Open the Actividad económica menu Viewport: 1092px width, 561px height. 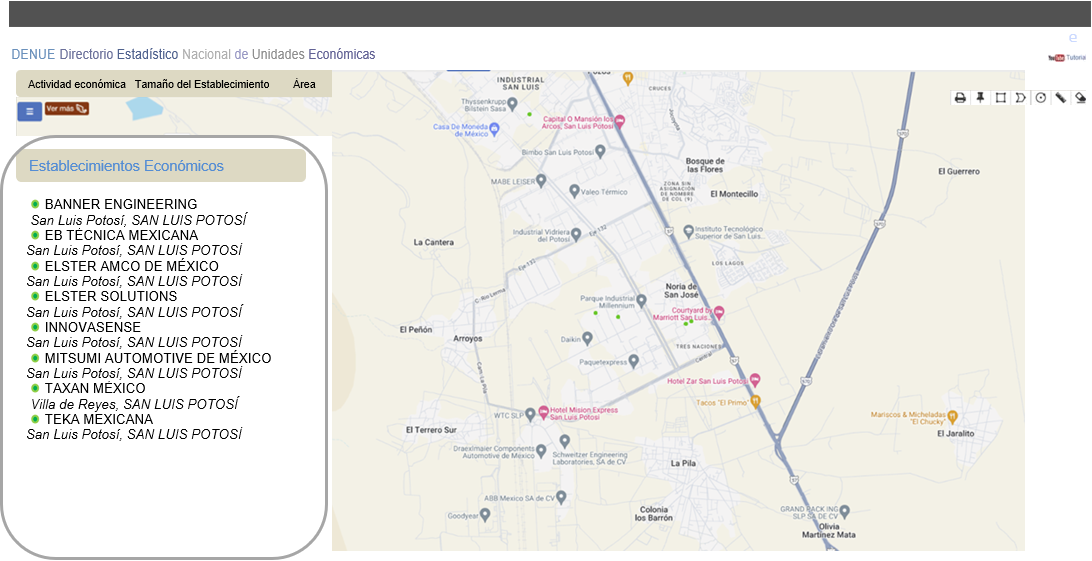click(77, 84)
